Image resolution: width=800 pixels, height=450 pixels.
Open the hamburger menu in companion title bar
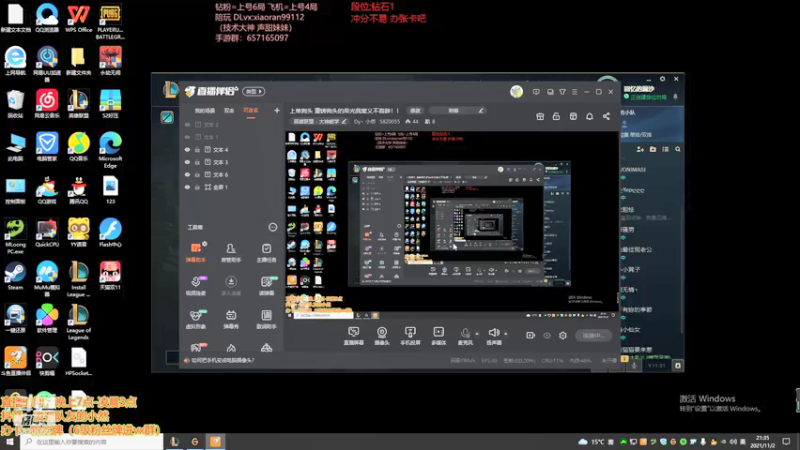574,92
